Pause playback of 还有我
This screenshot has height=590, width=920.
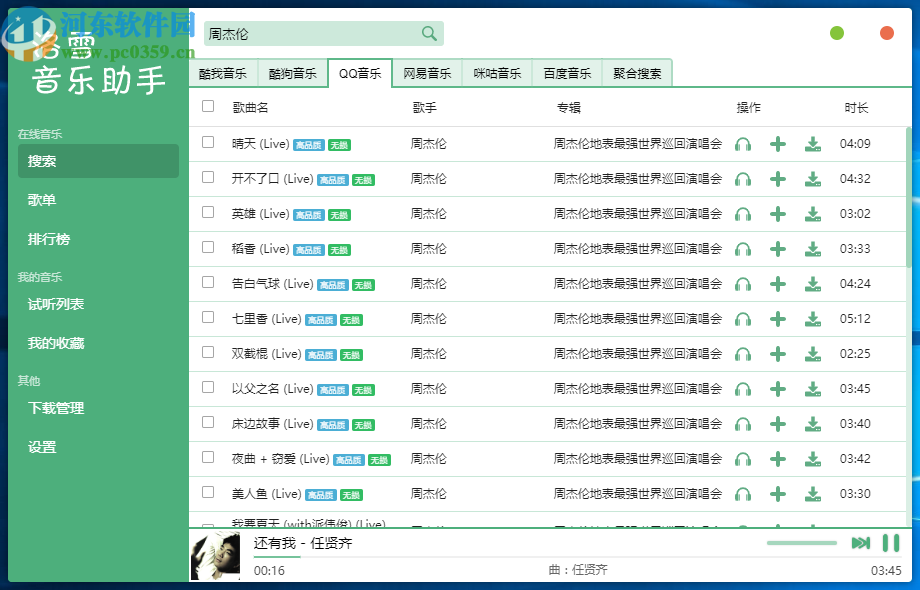pos(889,542)
